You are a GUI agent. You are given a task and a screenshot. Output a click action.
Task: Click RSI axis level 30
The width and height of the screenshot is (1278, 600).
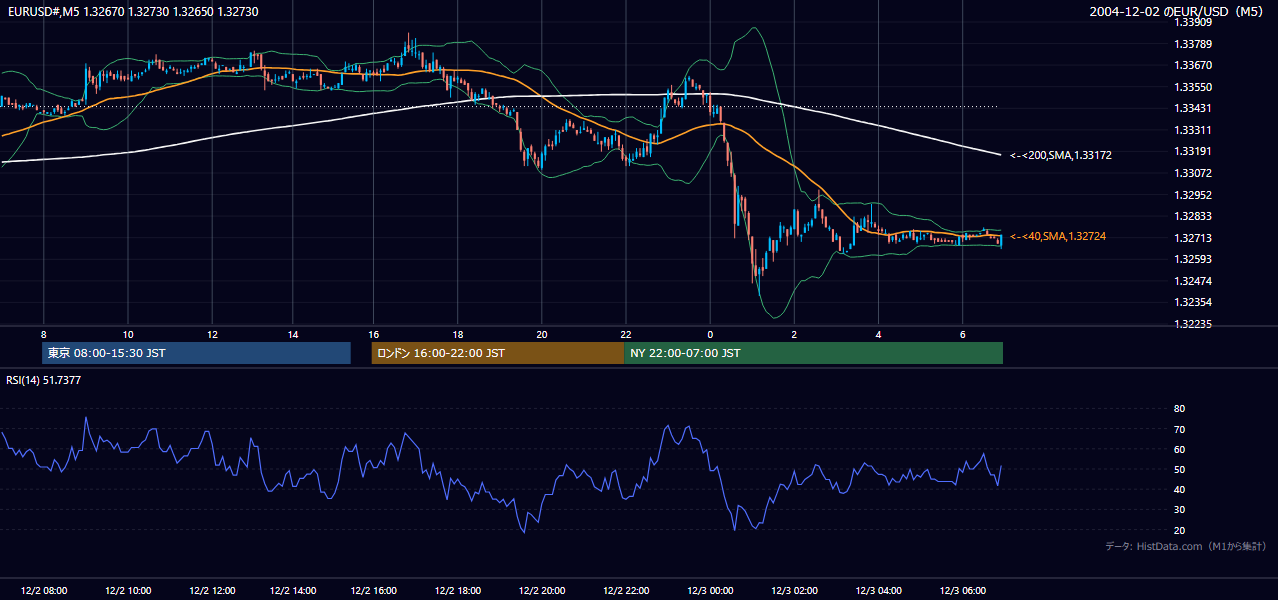click(x=1179, y=510)
